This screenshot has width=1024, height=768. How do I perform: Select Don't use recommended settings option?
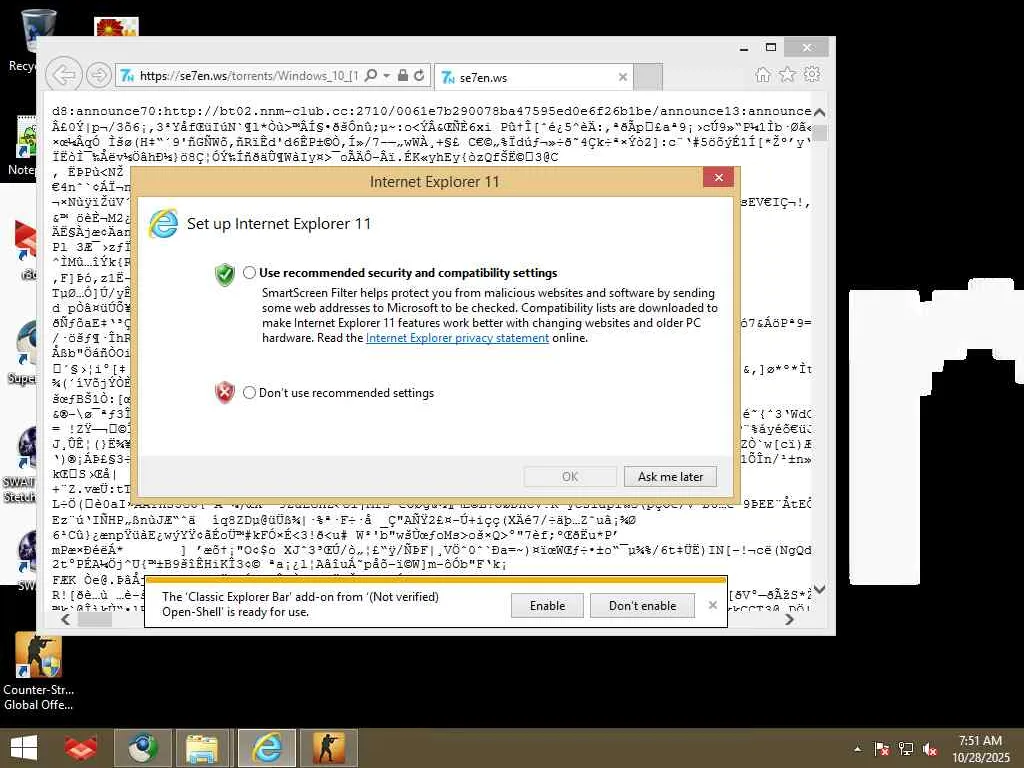(x=249, y=392)
